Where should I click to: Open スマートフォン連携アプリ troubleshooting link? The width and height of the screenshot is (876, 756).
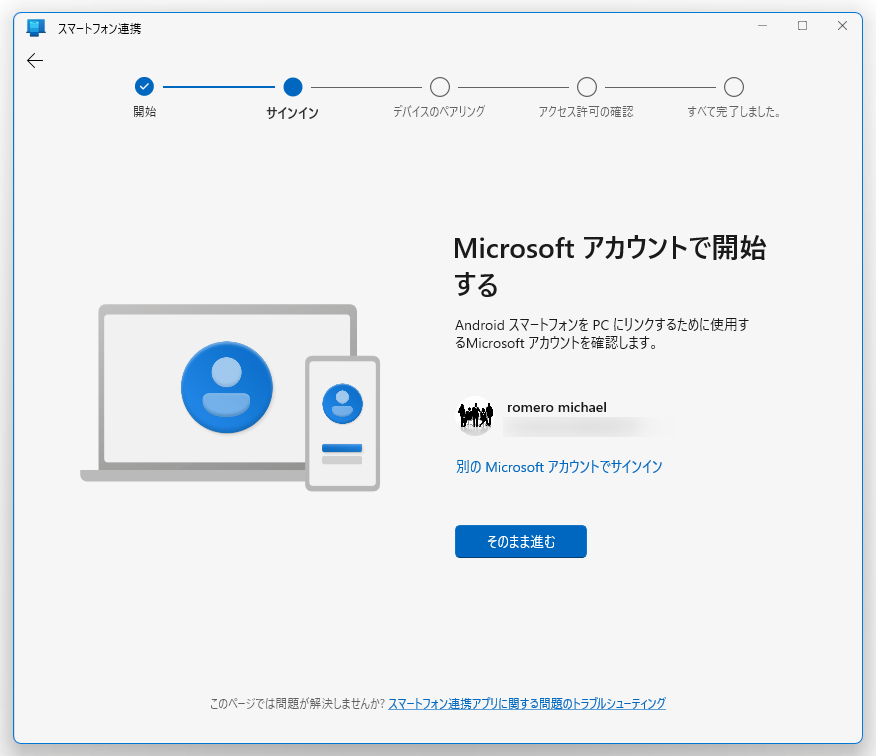(x=527, y=703)
